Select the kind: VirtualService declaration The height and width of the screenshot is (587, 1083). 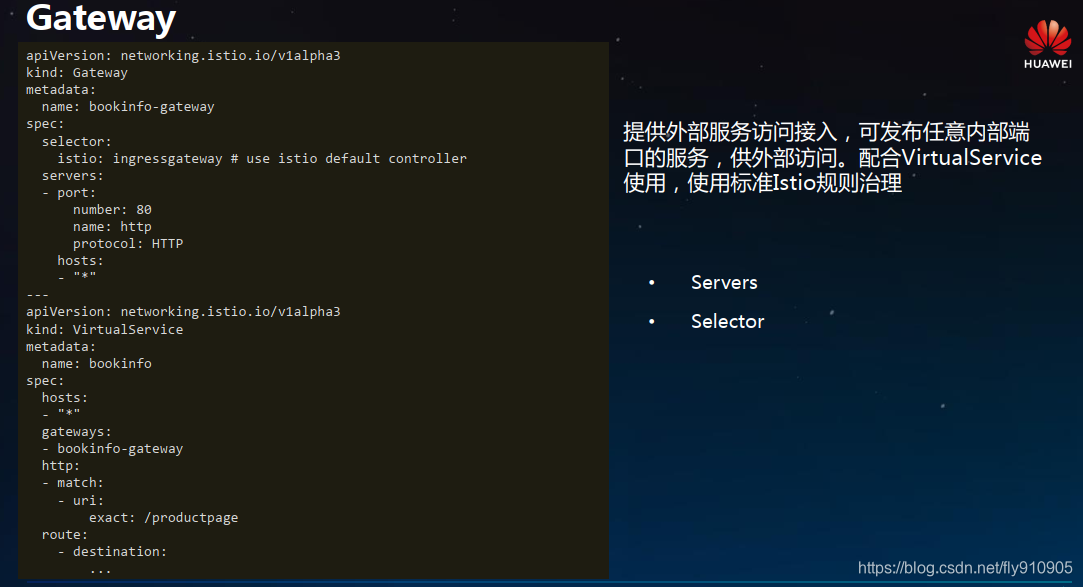(105, 329)
